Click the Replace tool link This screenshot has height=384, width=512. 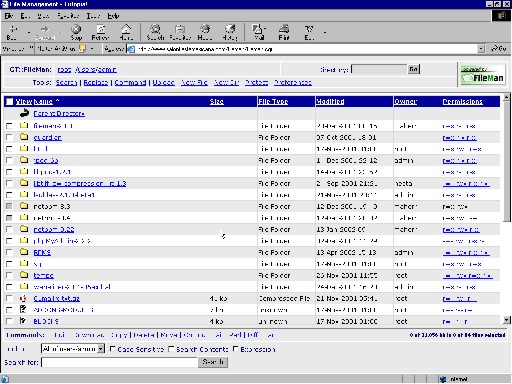click(96, 82)
